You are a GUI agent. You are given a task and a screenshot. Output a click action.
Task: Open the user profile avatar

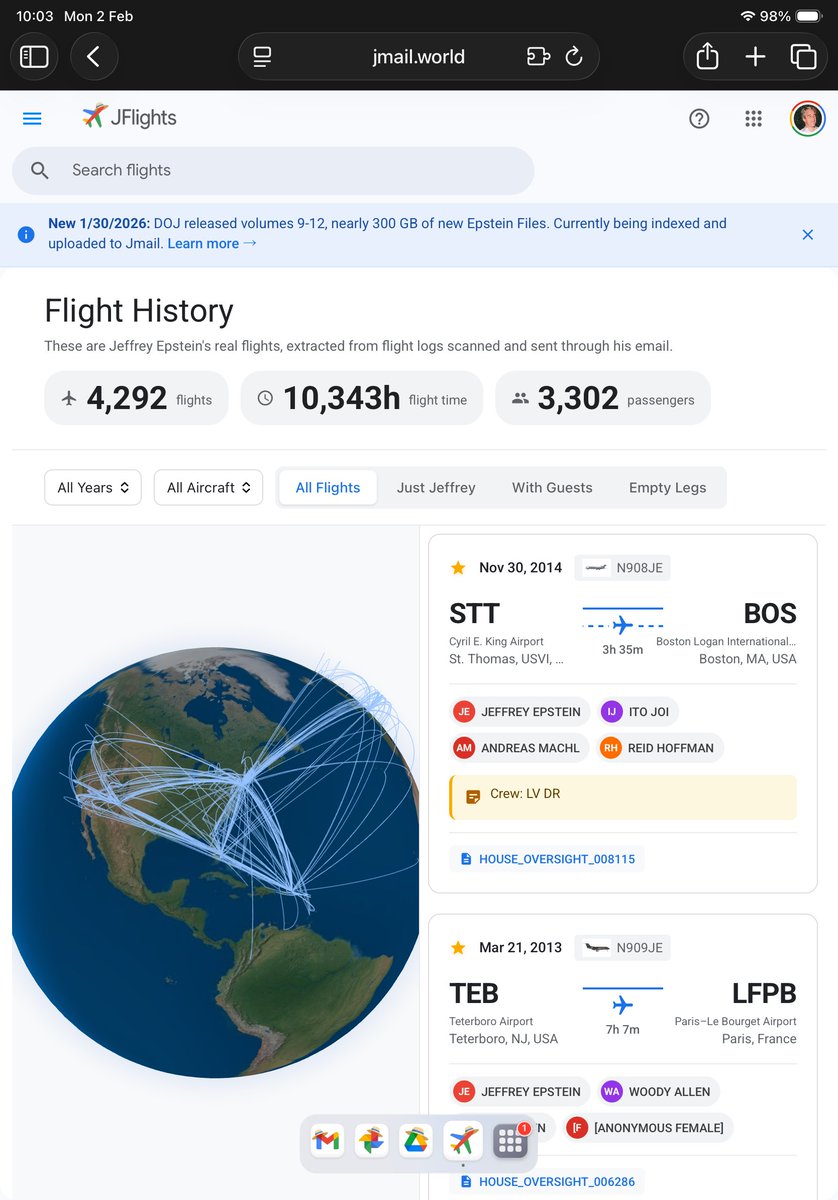807,118
